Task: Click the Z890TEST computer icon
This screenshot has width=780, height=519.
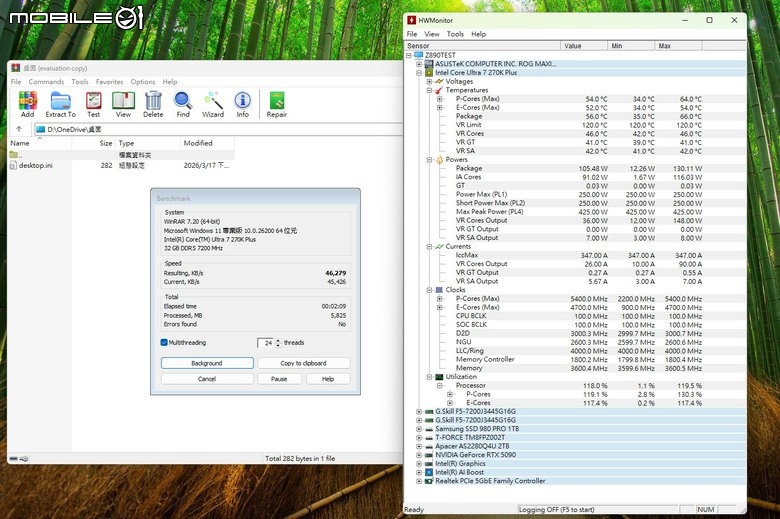Action: 418,55
